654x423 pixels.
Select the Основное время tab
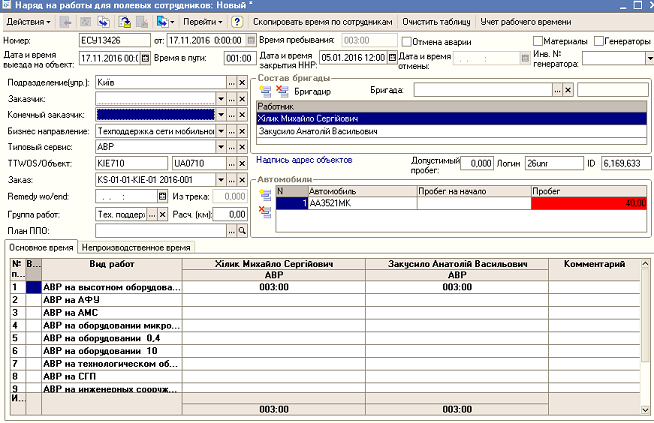[x=39, y=247]
